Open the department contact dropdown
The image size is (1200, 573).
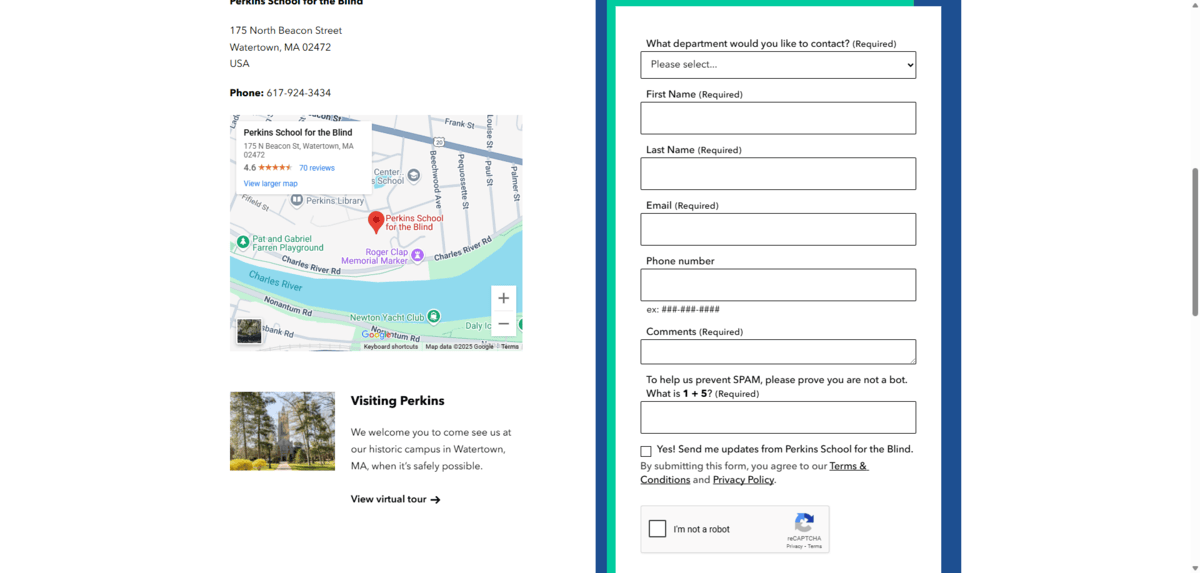coord(778,65)
